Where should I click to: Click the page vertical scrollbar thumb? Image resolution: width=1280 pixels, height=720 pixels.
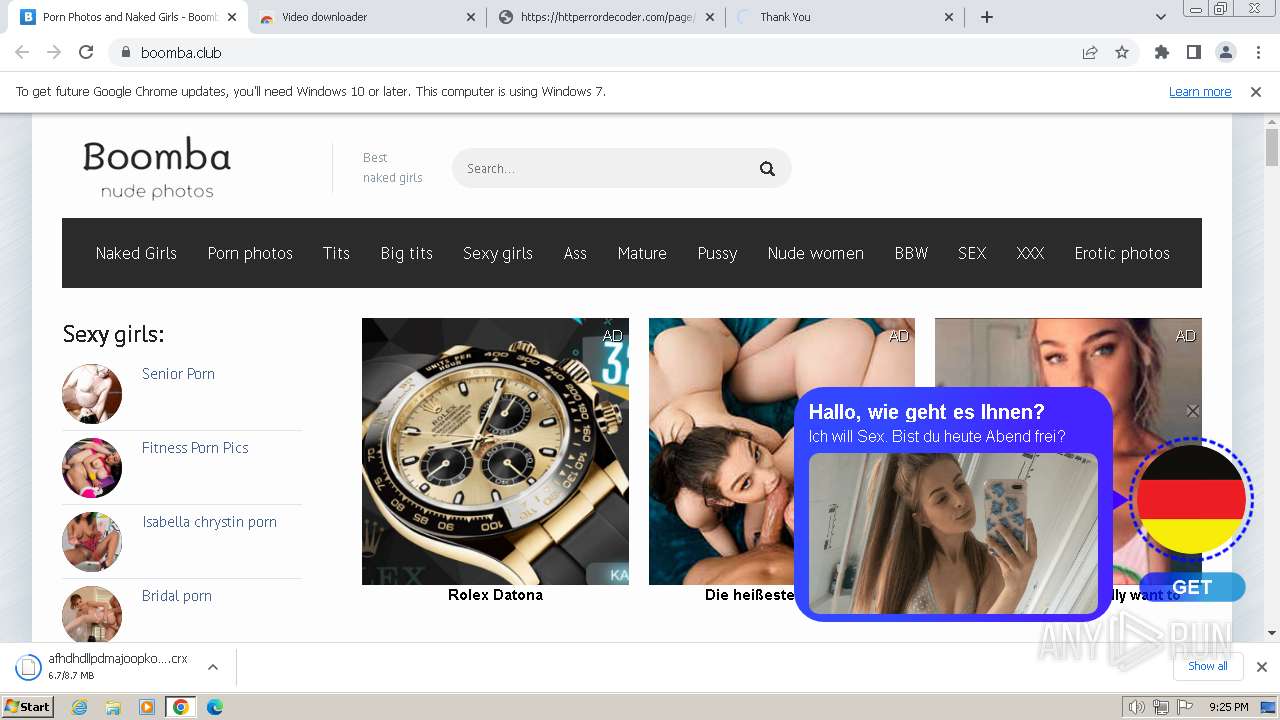coord(1272,147)
